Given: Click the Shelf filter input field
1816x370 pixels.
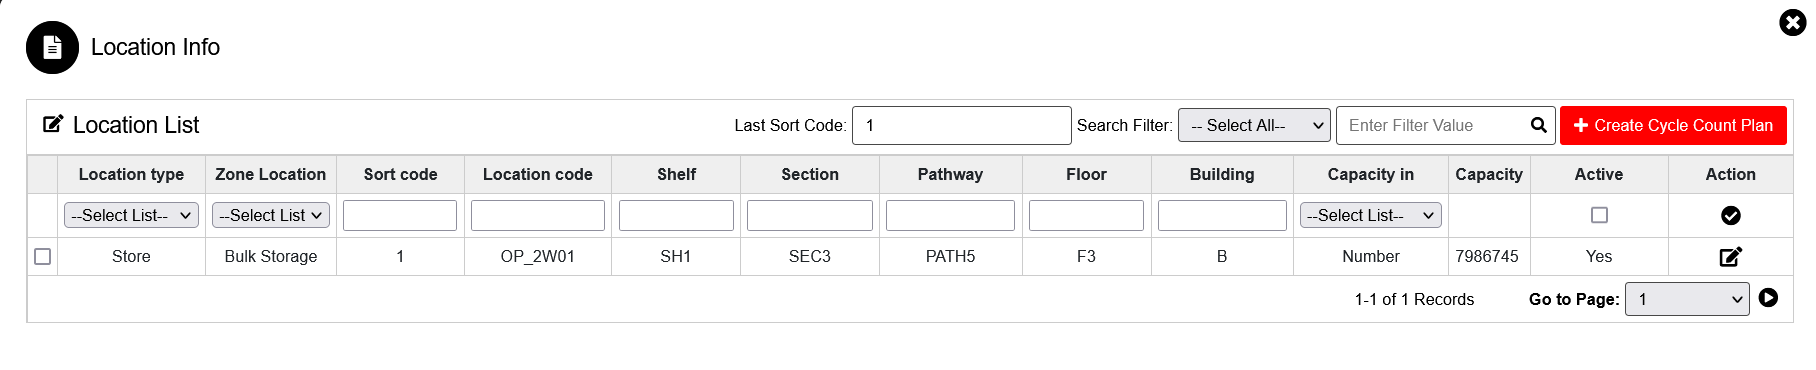Looking at the screenshot, I should (676, 215).
